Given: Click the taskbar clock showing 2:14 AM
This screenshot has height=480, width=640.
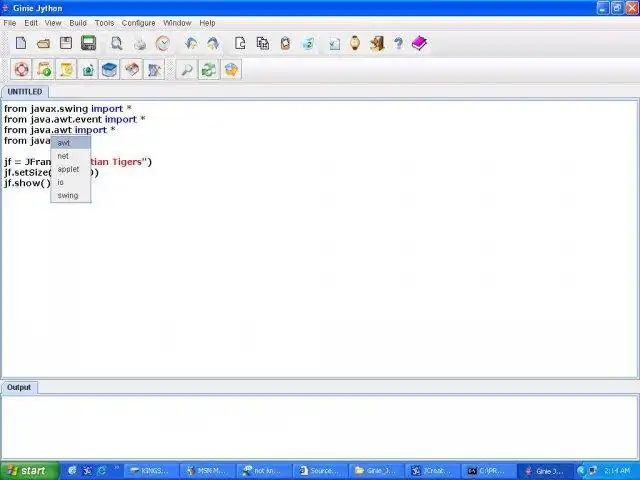Looking at the screenshot, I should [617, 471].
